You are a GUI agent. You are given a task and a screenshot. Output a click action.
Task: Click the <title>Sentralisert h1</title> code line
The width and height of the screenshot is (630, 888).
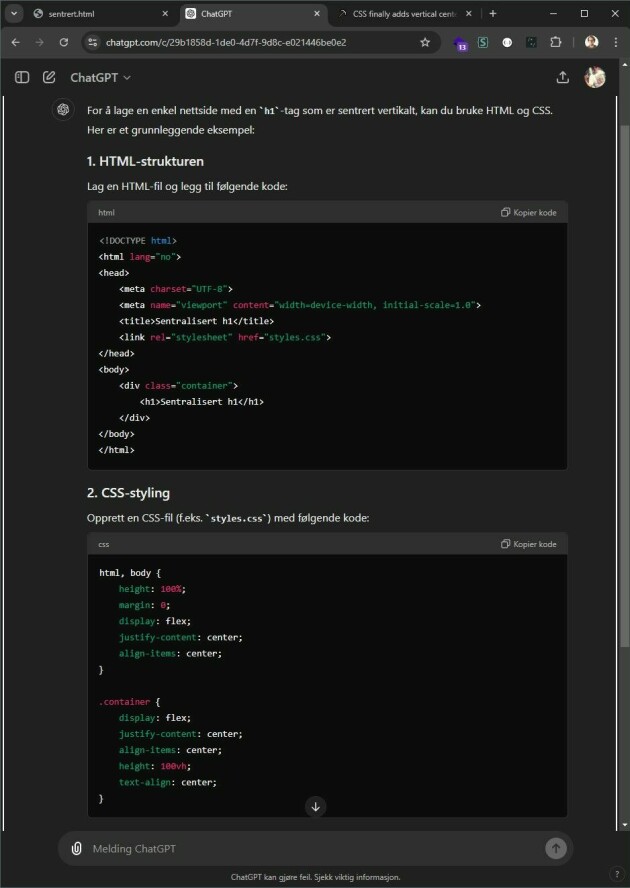(x=197, y=321)
